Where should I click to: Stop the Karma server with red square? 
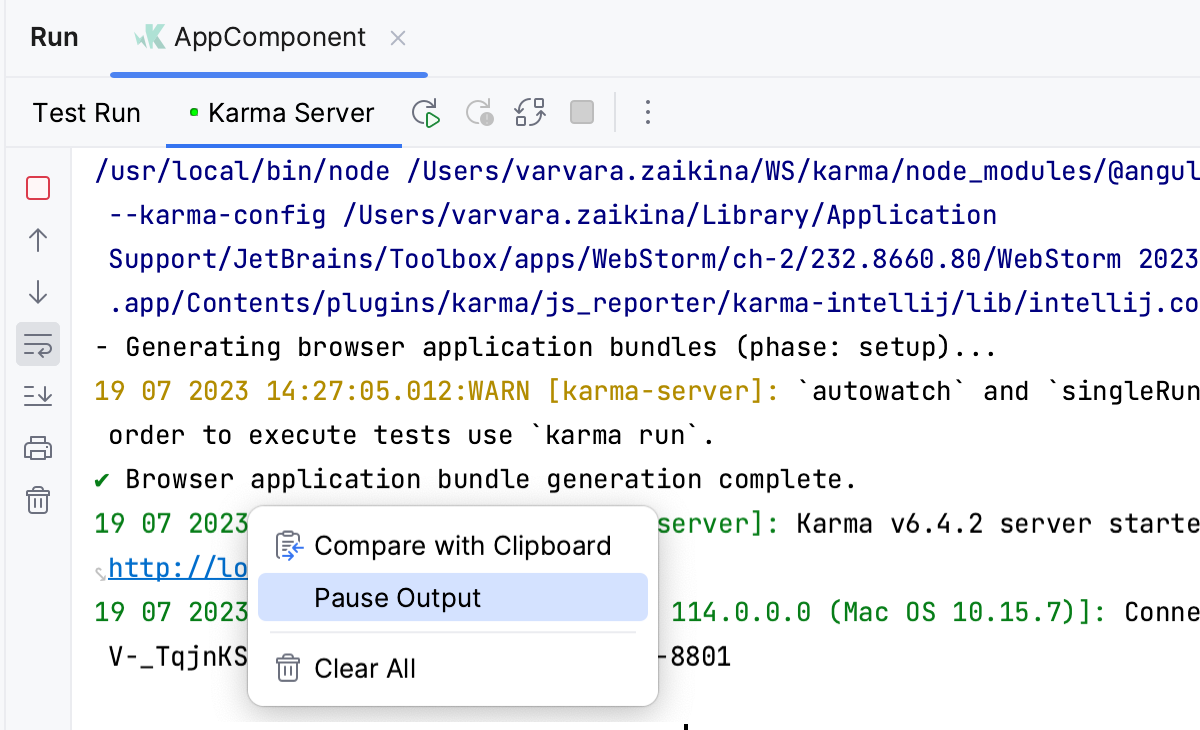coord(38,188)
